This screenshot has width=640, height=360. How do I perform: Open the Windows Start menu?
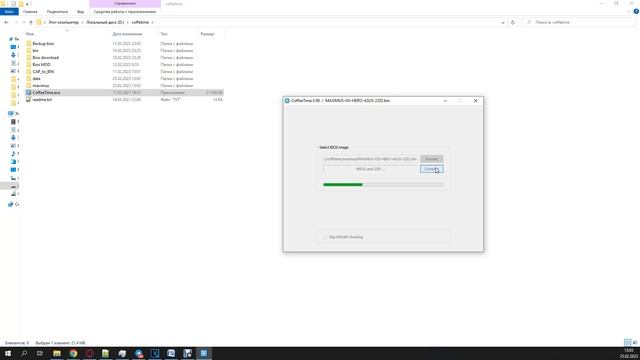pos(8,353)
